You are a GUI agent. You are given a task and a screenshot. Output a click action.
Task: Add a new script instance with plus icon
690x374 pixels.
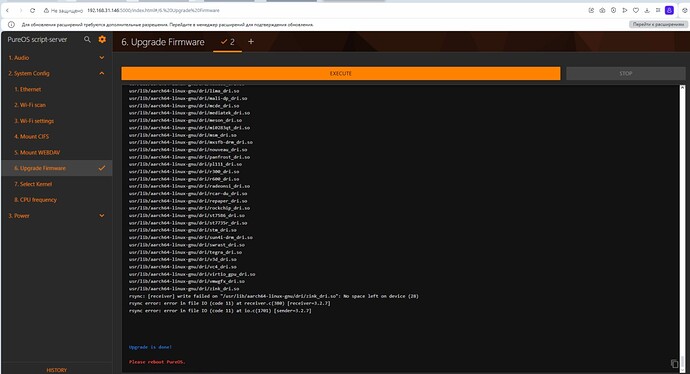[x=251, y=42]
